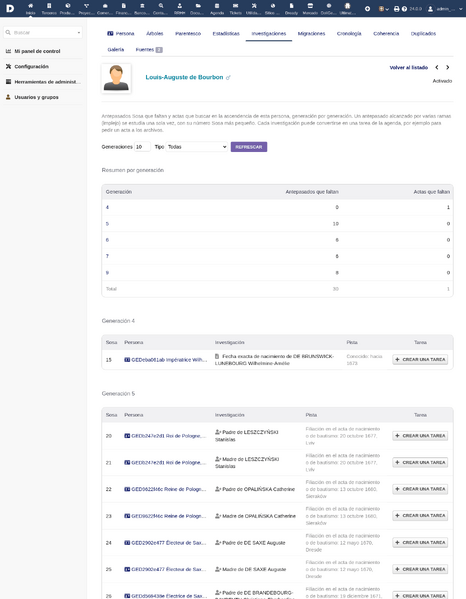Image resolution: width=466 pixels, height=599 pixels.
Task: Click the REFRESCAR button
Action: coord(249,147)
